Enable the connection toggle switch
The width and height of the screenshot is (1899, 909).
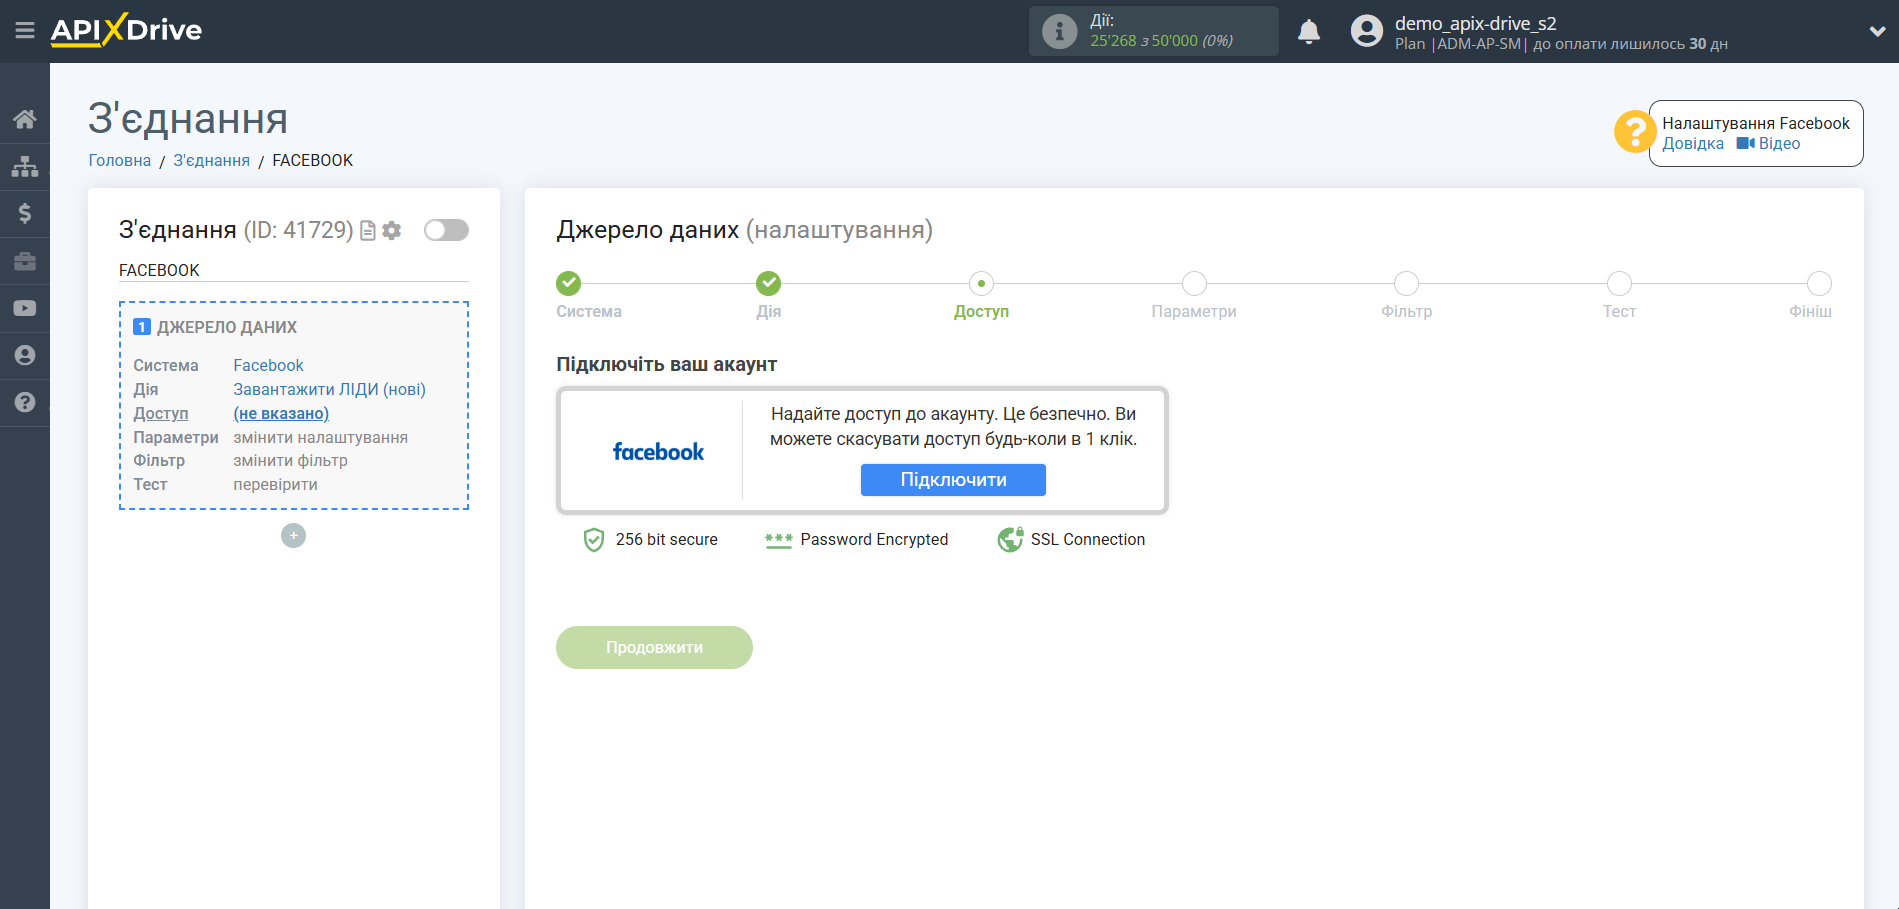446,230
